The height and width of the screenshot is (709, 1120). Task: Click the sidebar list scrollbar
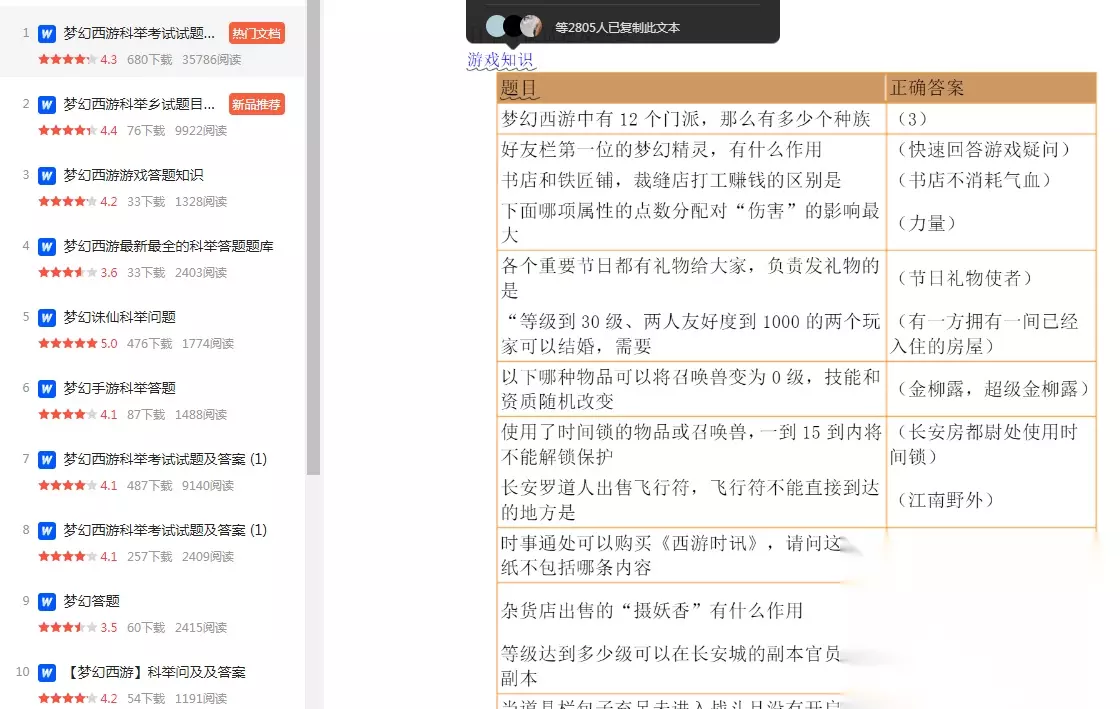(x=313, y=237)
